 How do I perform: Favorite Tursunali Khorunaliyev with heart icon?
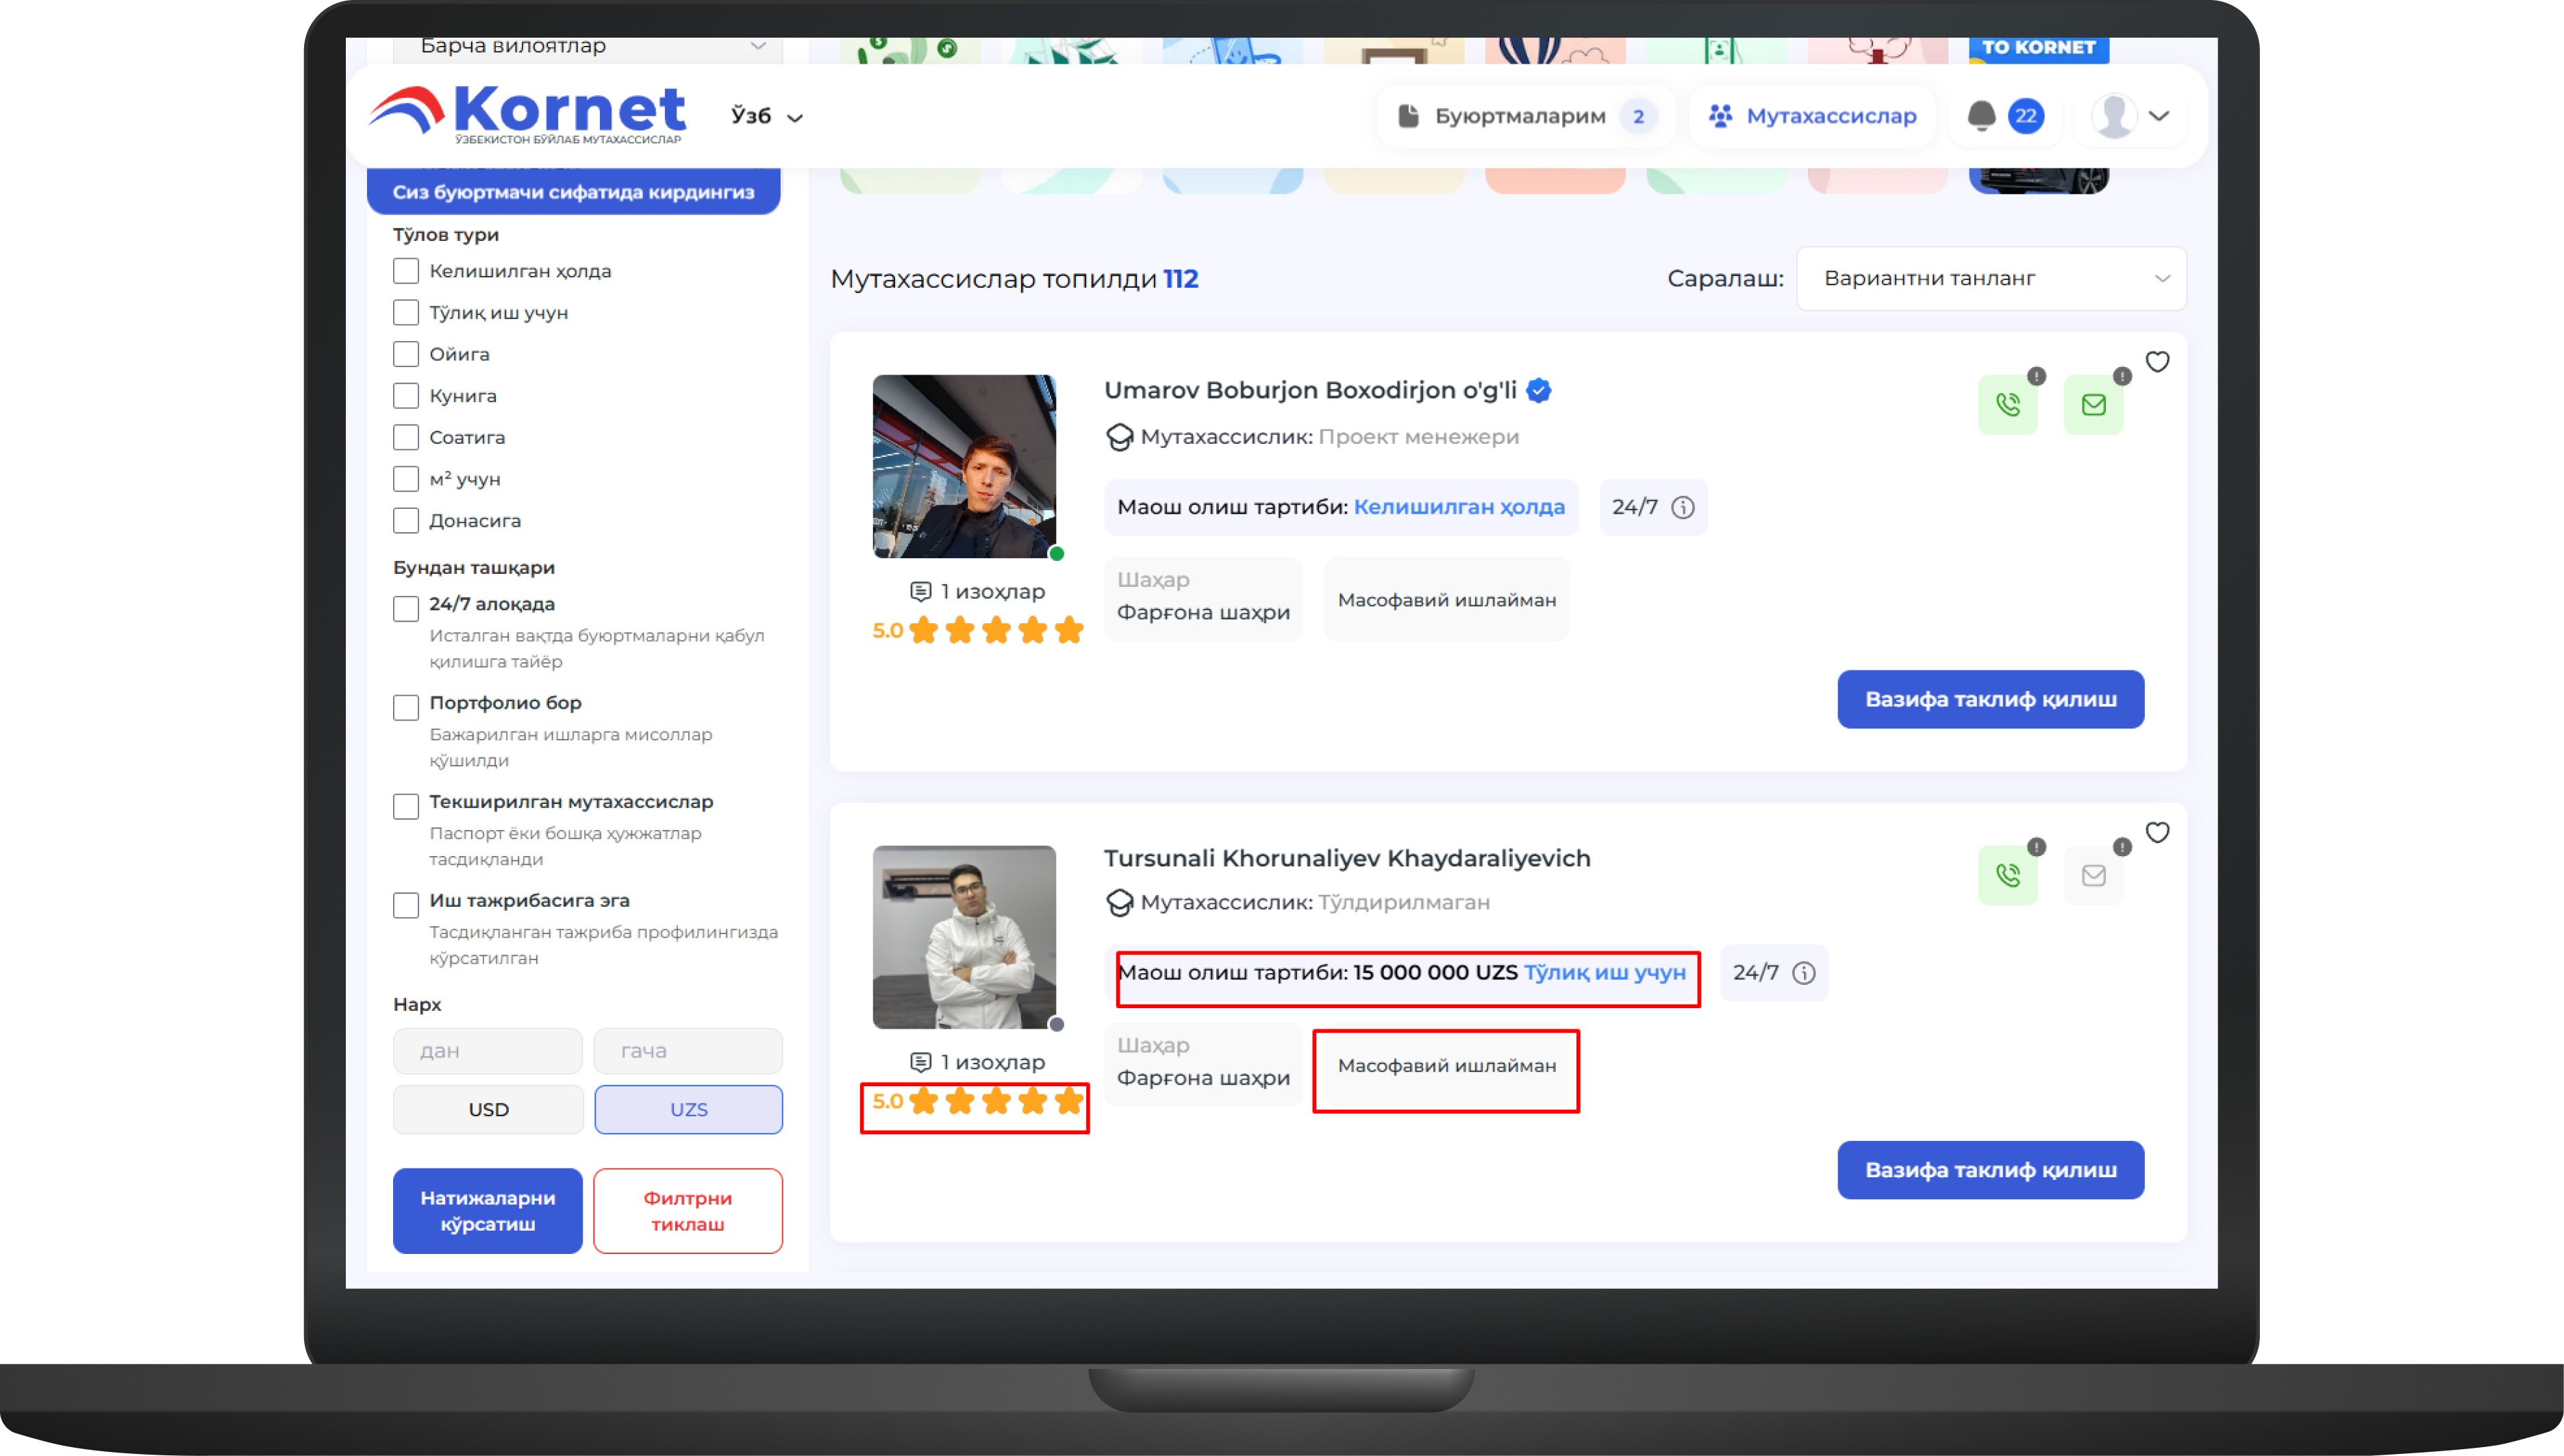pyautogui.click(x=2157, y=833)
